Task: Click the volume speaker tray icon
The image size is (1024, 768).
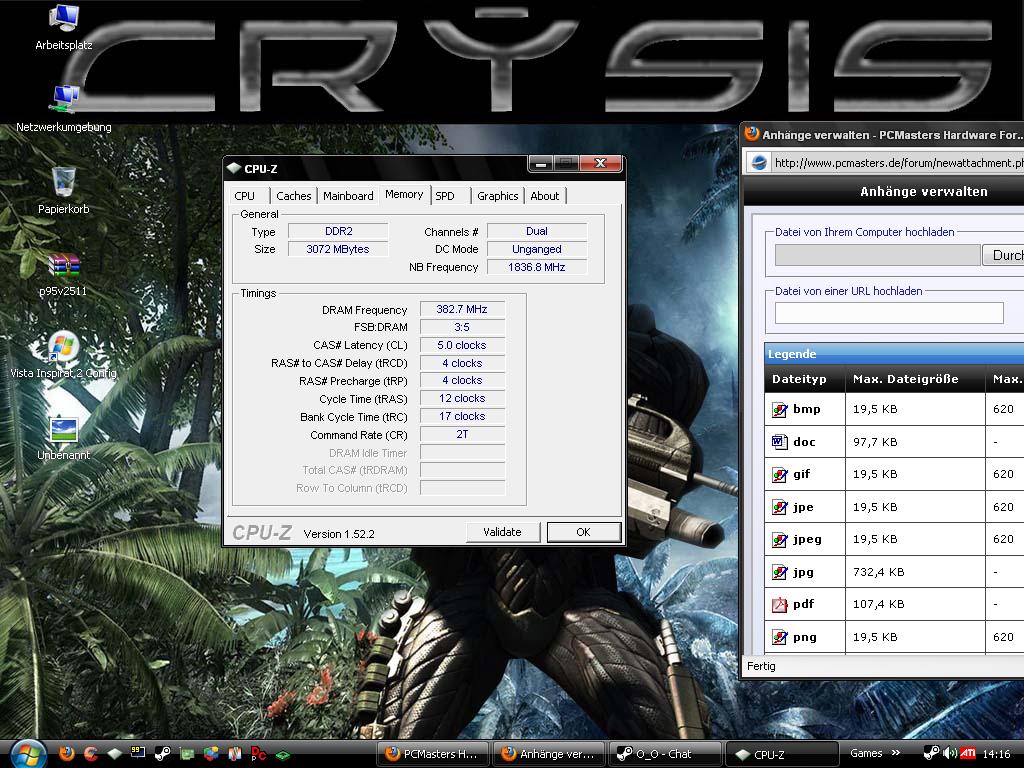Action: [x=950, y=754]
